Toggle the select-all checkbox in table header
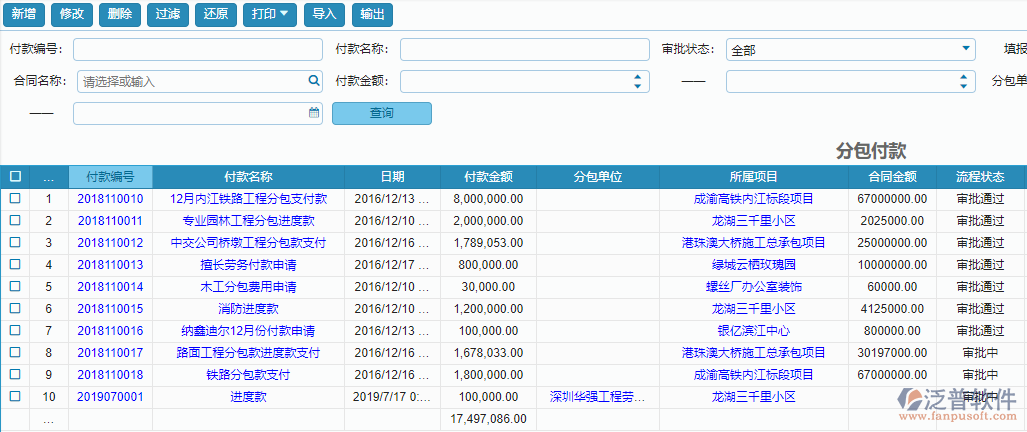 point(15,177)
